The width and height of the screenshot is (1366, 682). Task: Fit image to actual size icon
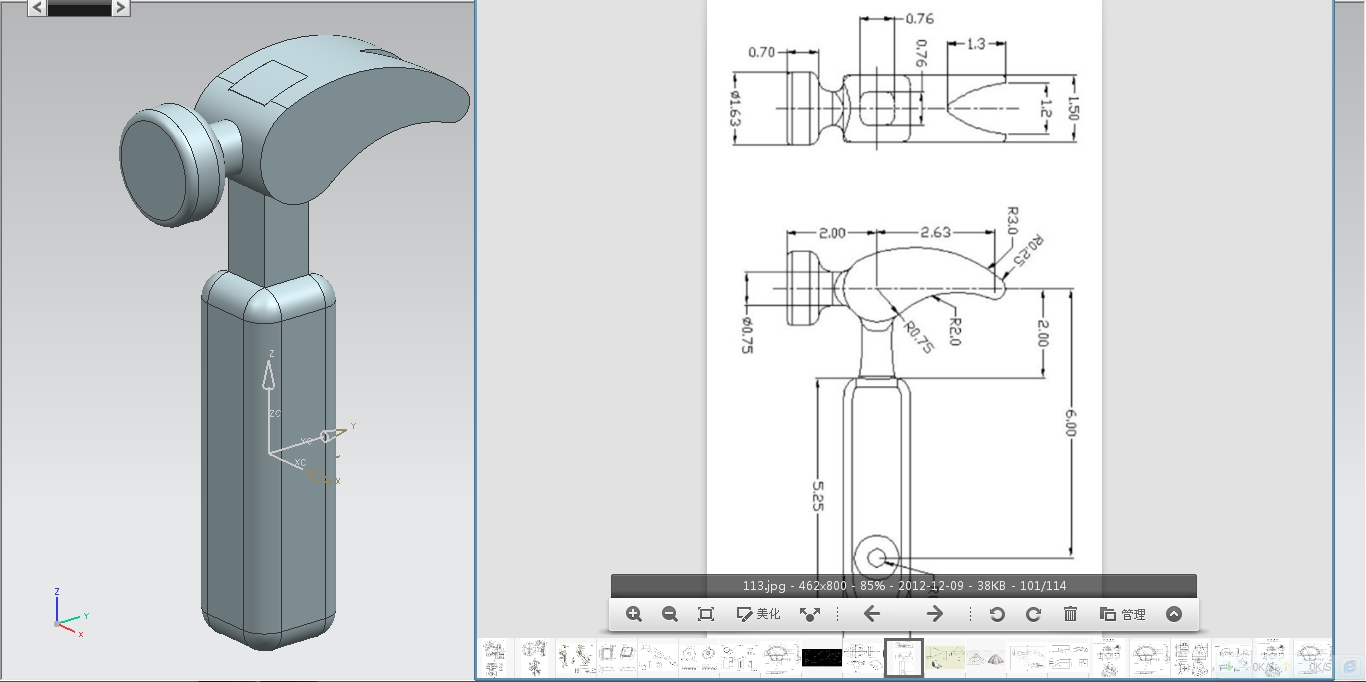[x=706, y=614]
